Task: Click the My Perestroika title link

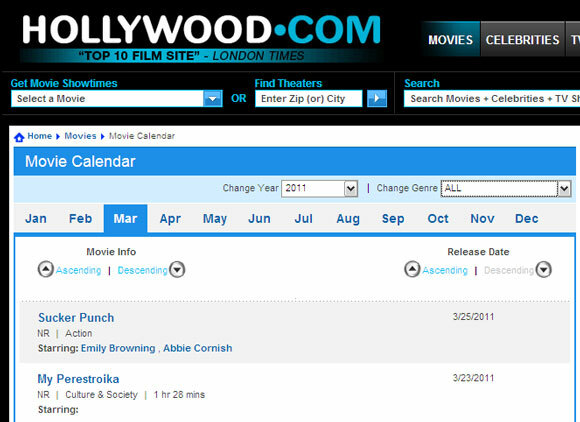Action: click(78, 379)
